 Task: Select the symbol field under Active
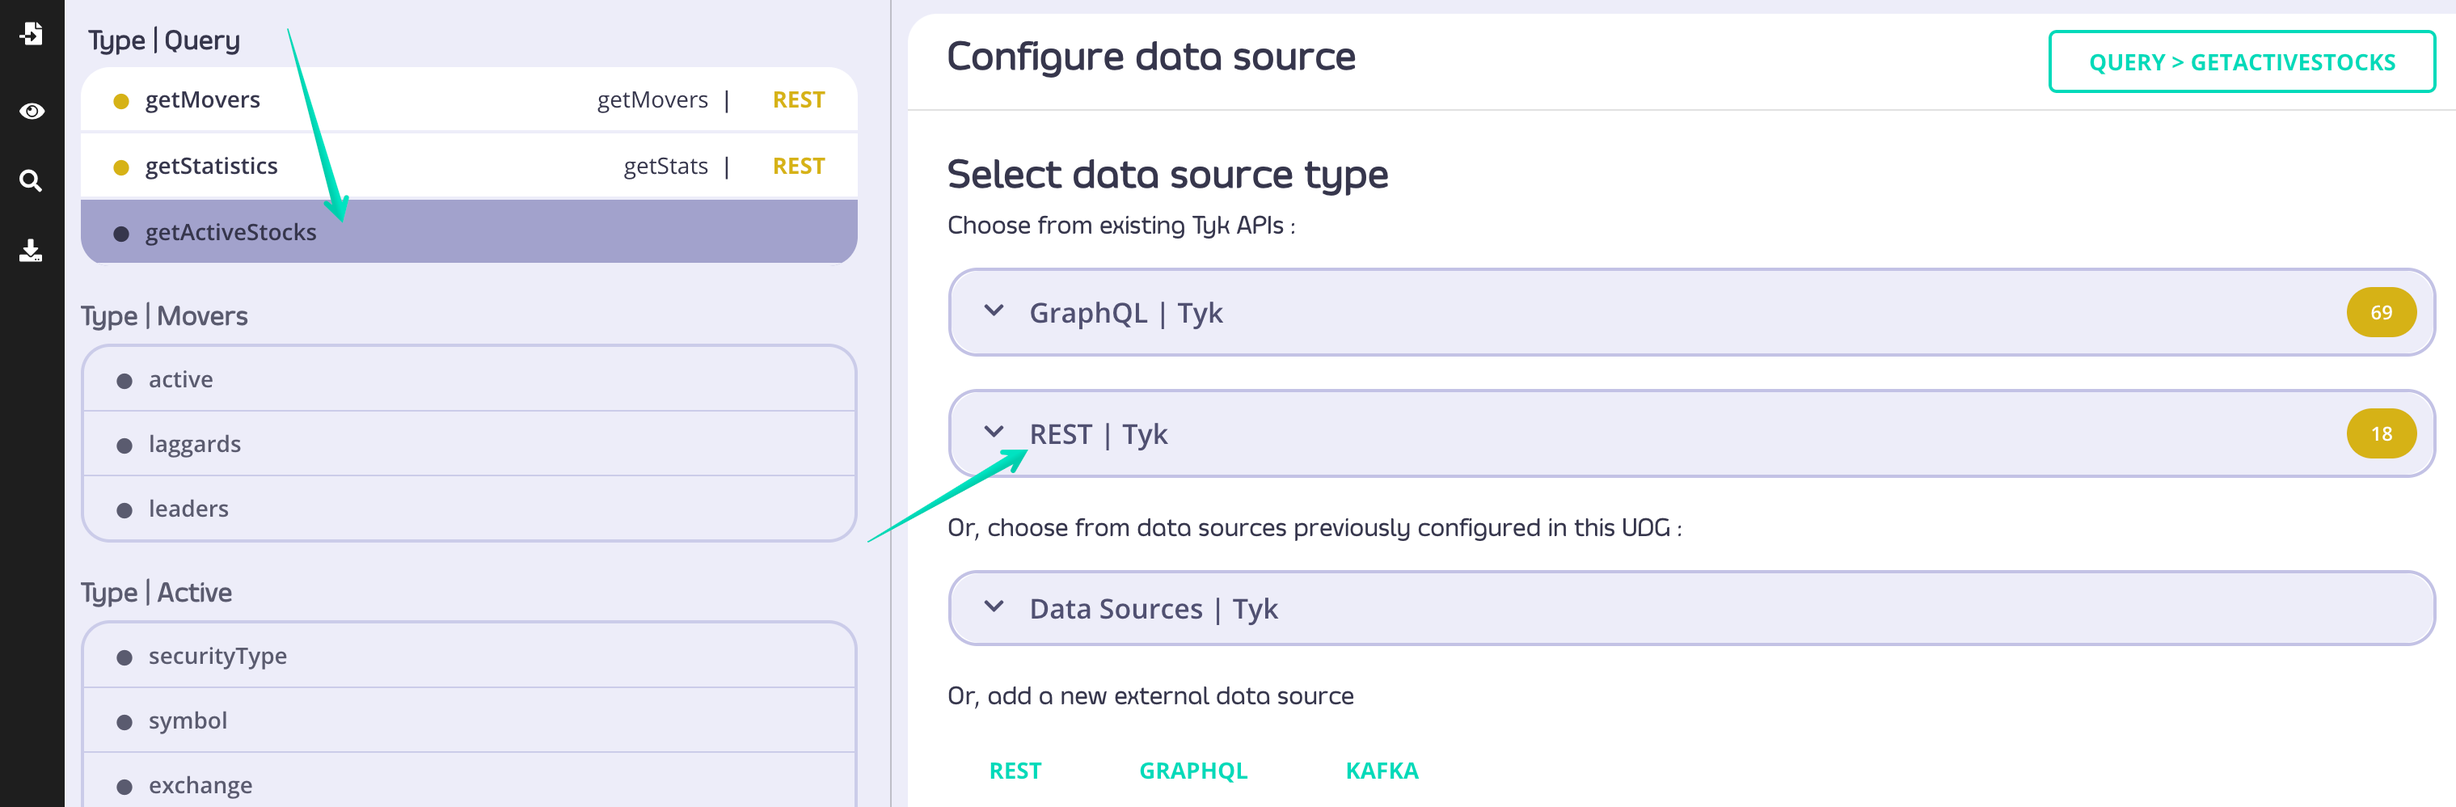point(188,721)
